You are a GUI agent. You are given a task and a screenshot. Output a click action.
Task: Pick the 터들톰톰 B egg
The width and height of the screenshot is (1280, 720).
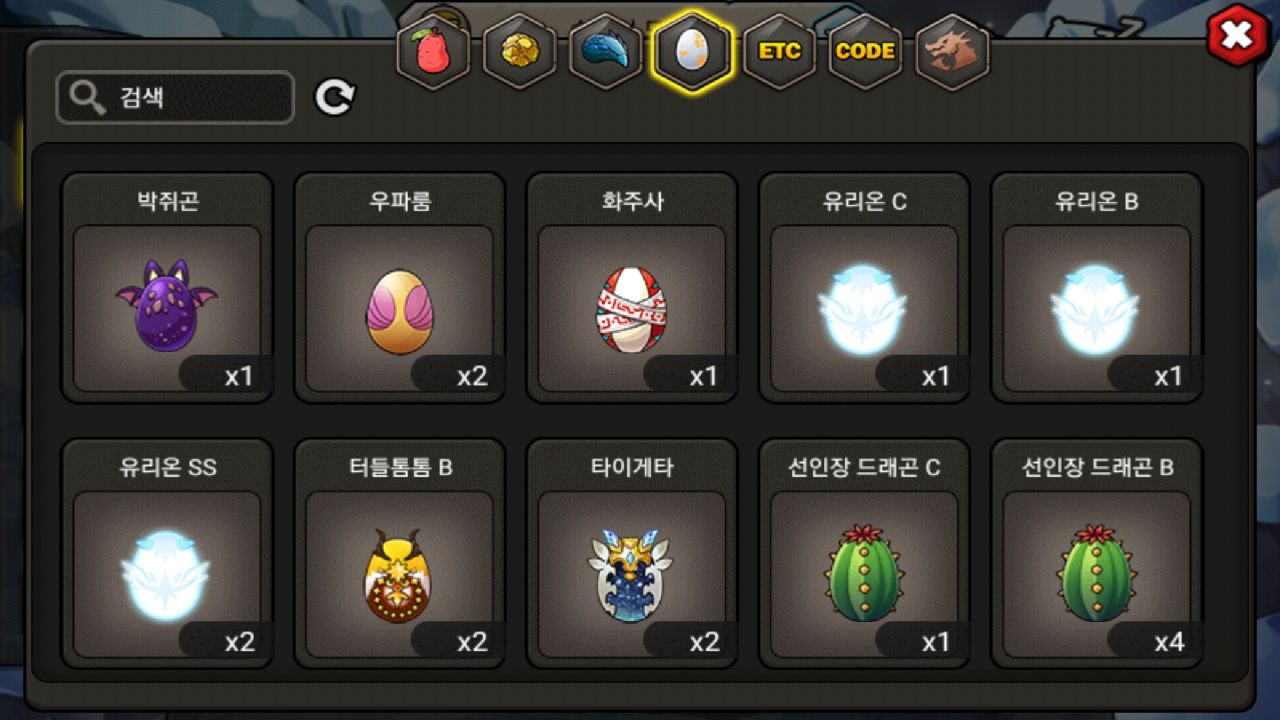coord(399,554)
